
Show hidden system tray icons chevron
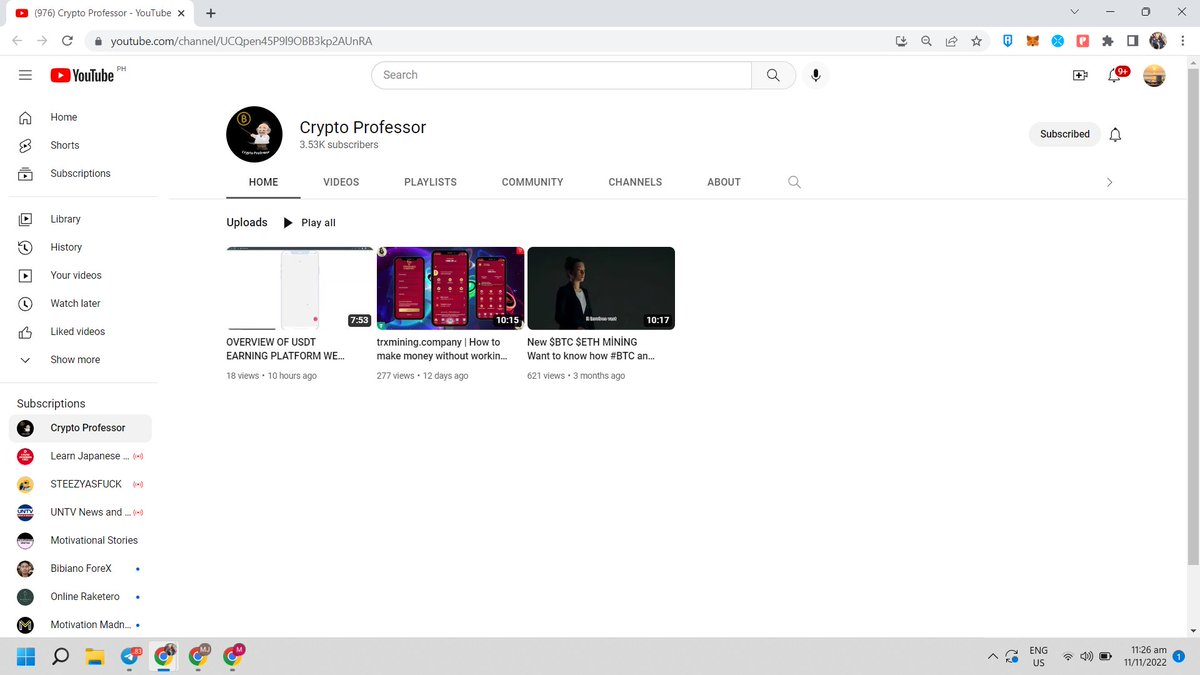point(992,657)
